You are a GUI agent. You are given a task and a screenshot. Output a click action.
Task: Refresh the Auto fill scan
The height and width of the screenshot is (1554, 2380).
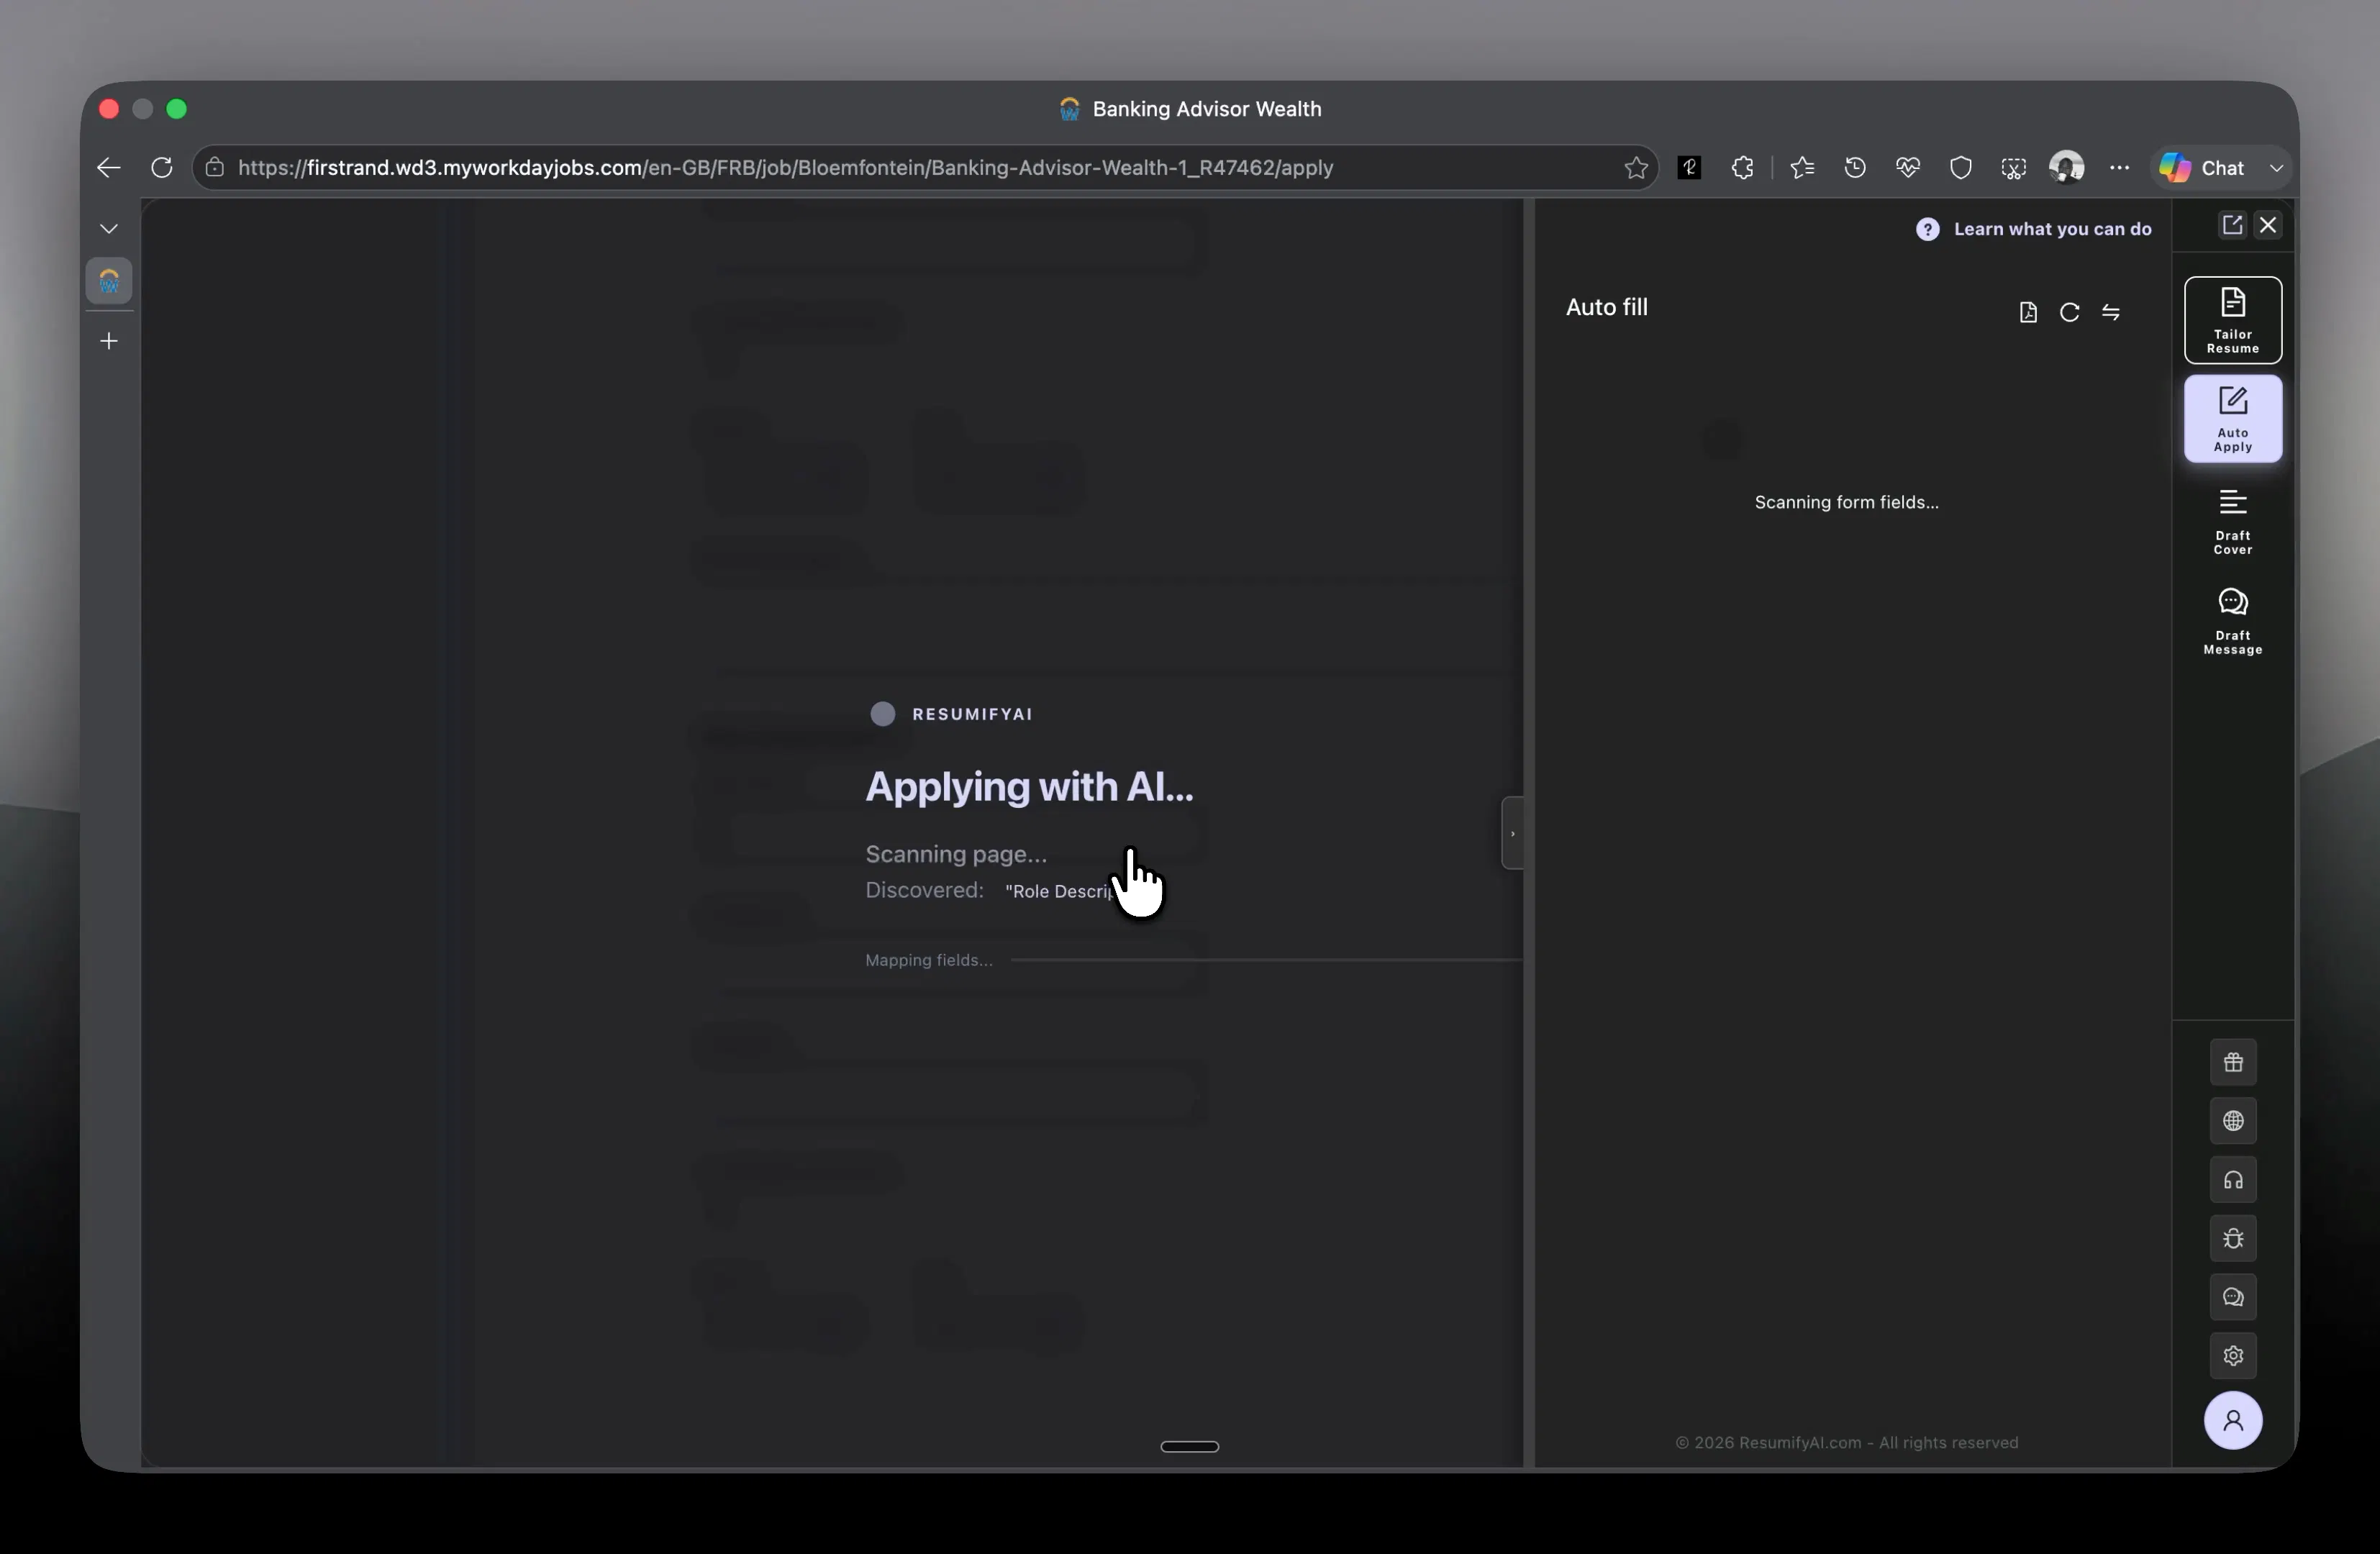pos(2069,313)
